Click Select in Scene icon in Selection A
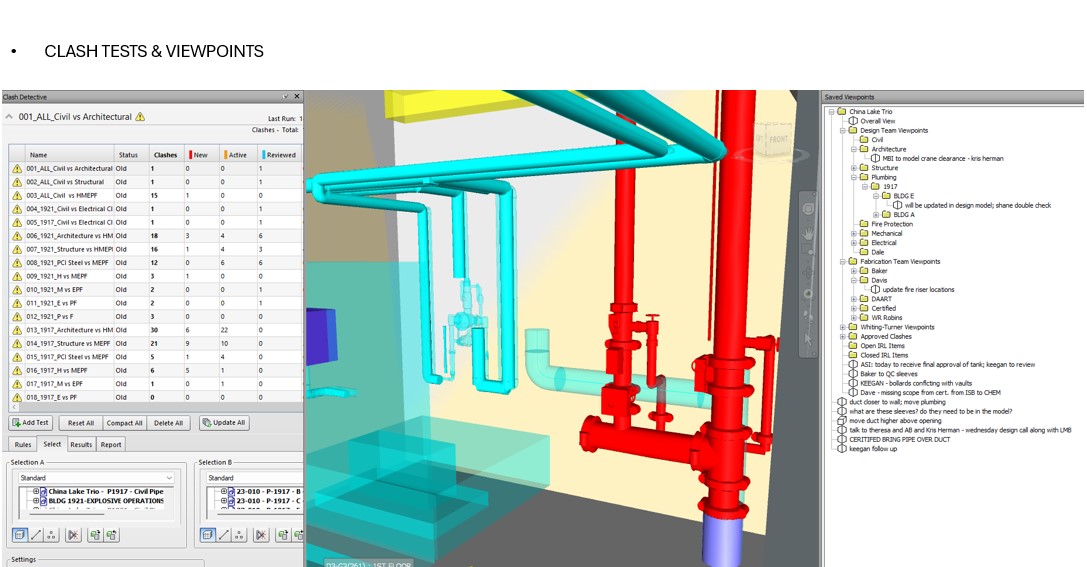Viewport: 1087px width, 567px height. [x=111, y=535]
